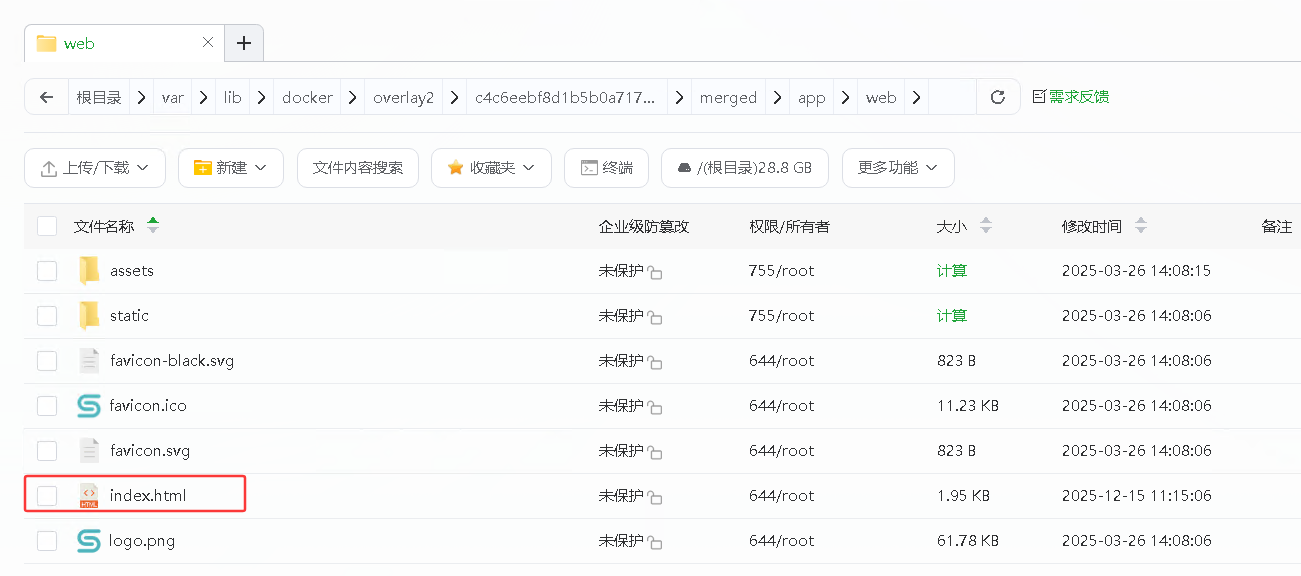Click lock icon in the static row
The height and width of the screenshot is (576, 1301).
click(655, 318)
